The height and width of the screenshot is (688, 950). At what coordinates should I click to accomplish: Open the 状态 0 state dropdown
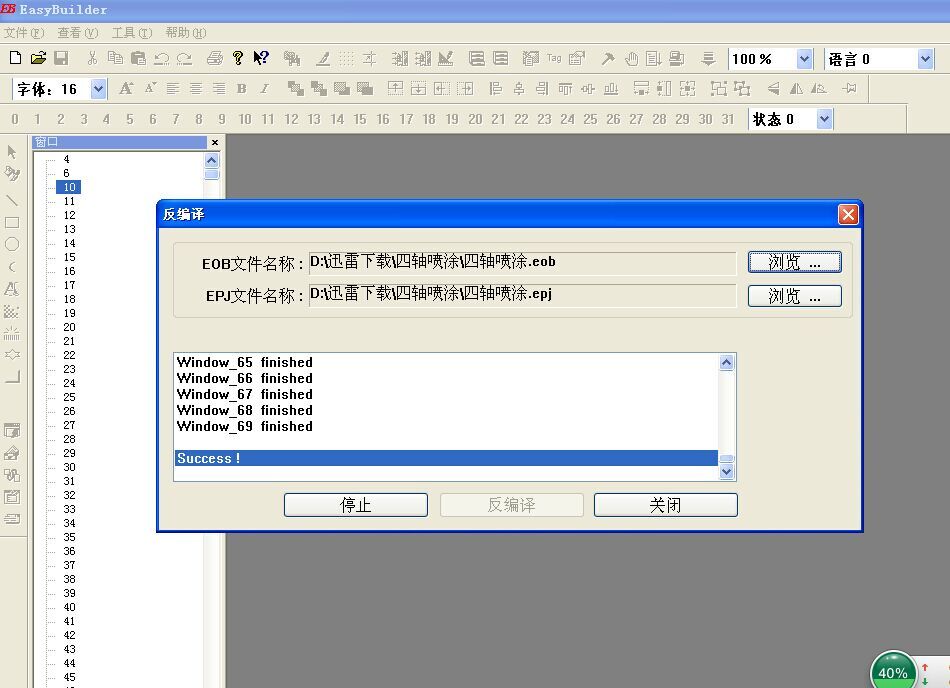(x=824, y=119)
